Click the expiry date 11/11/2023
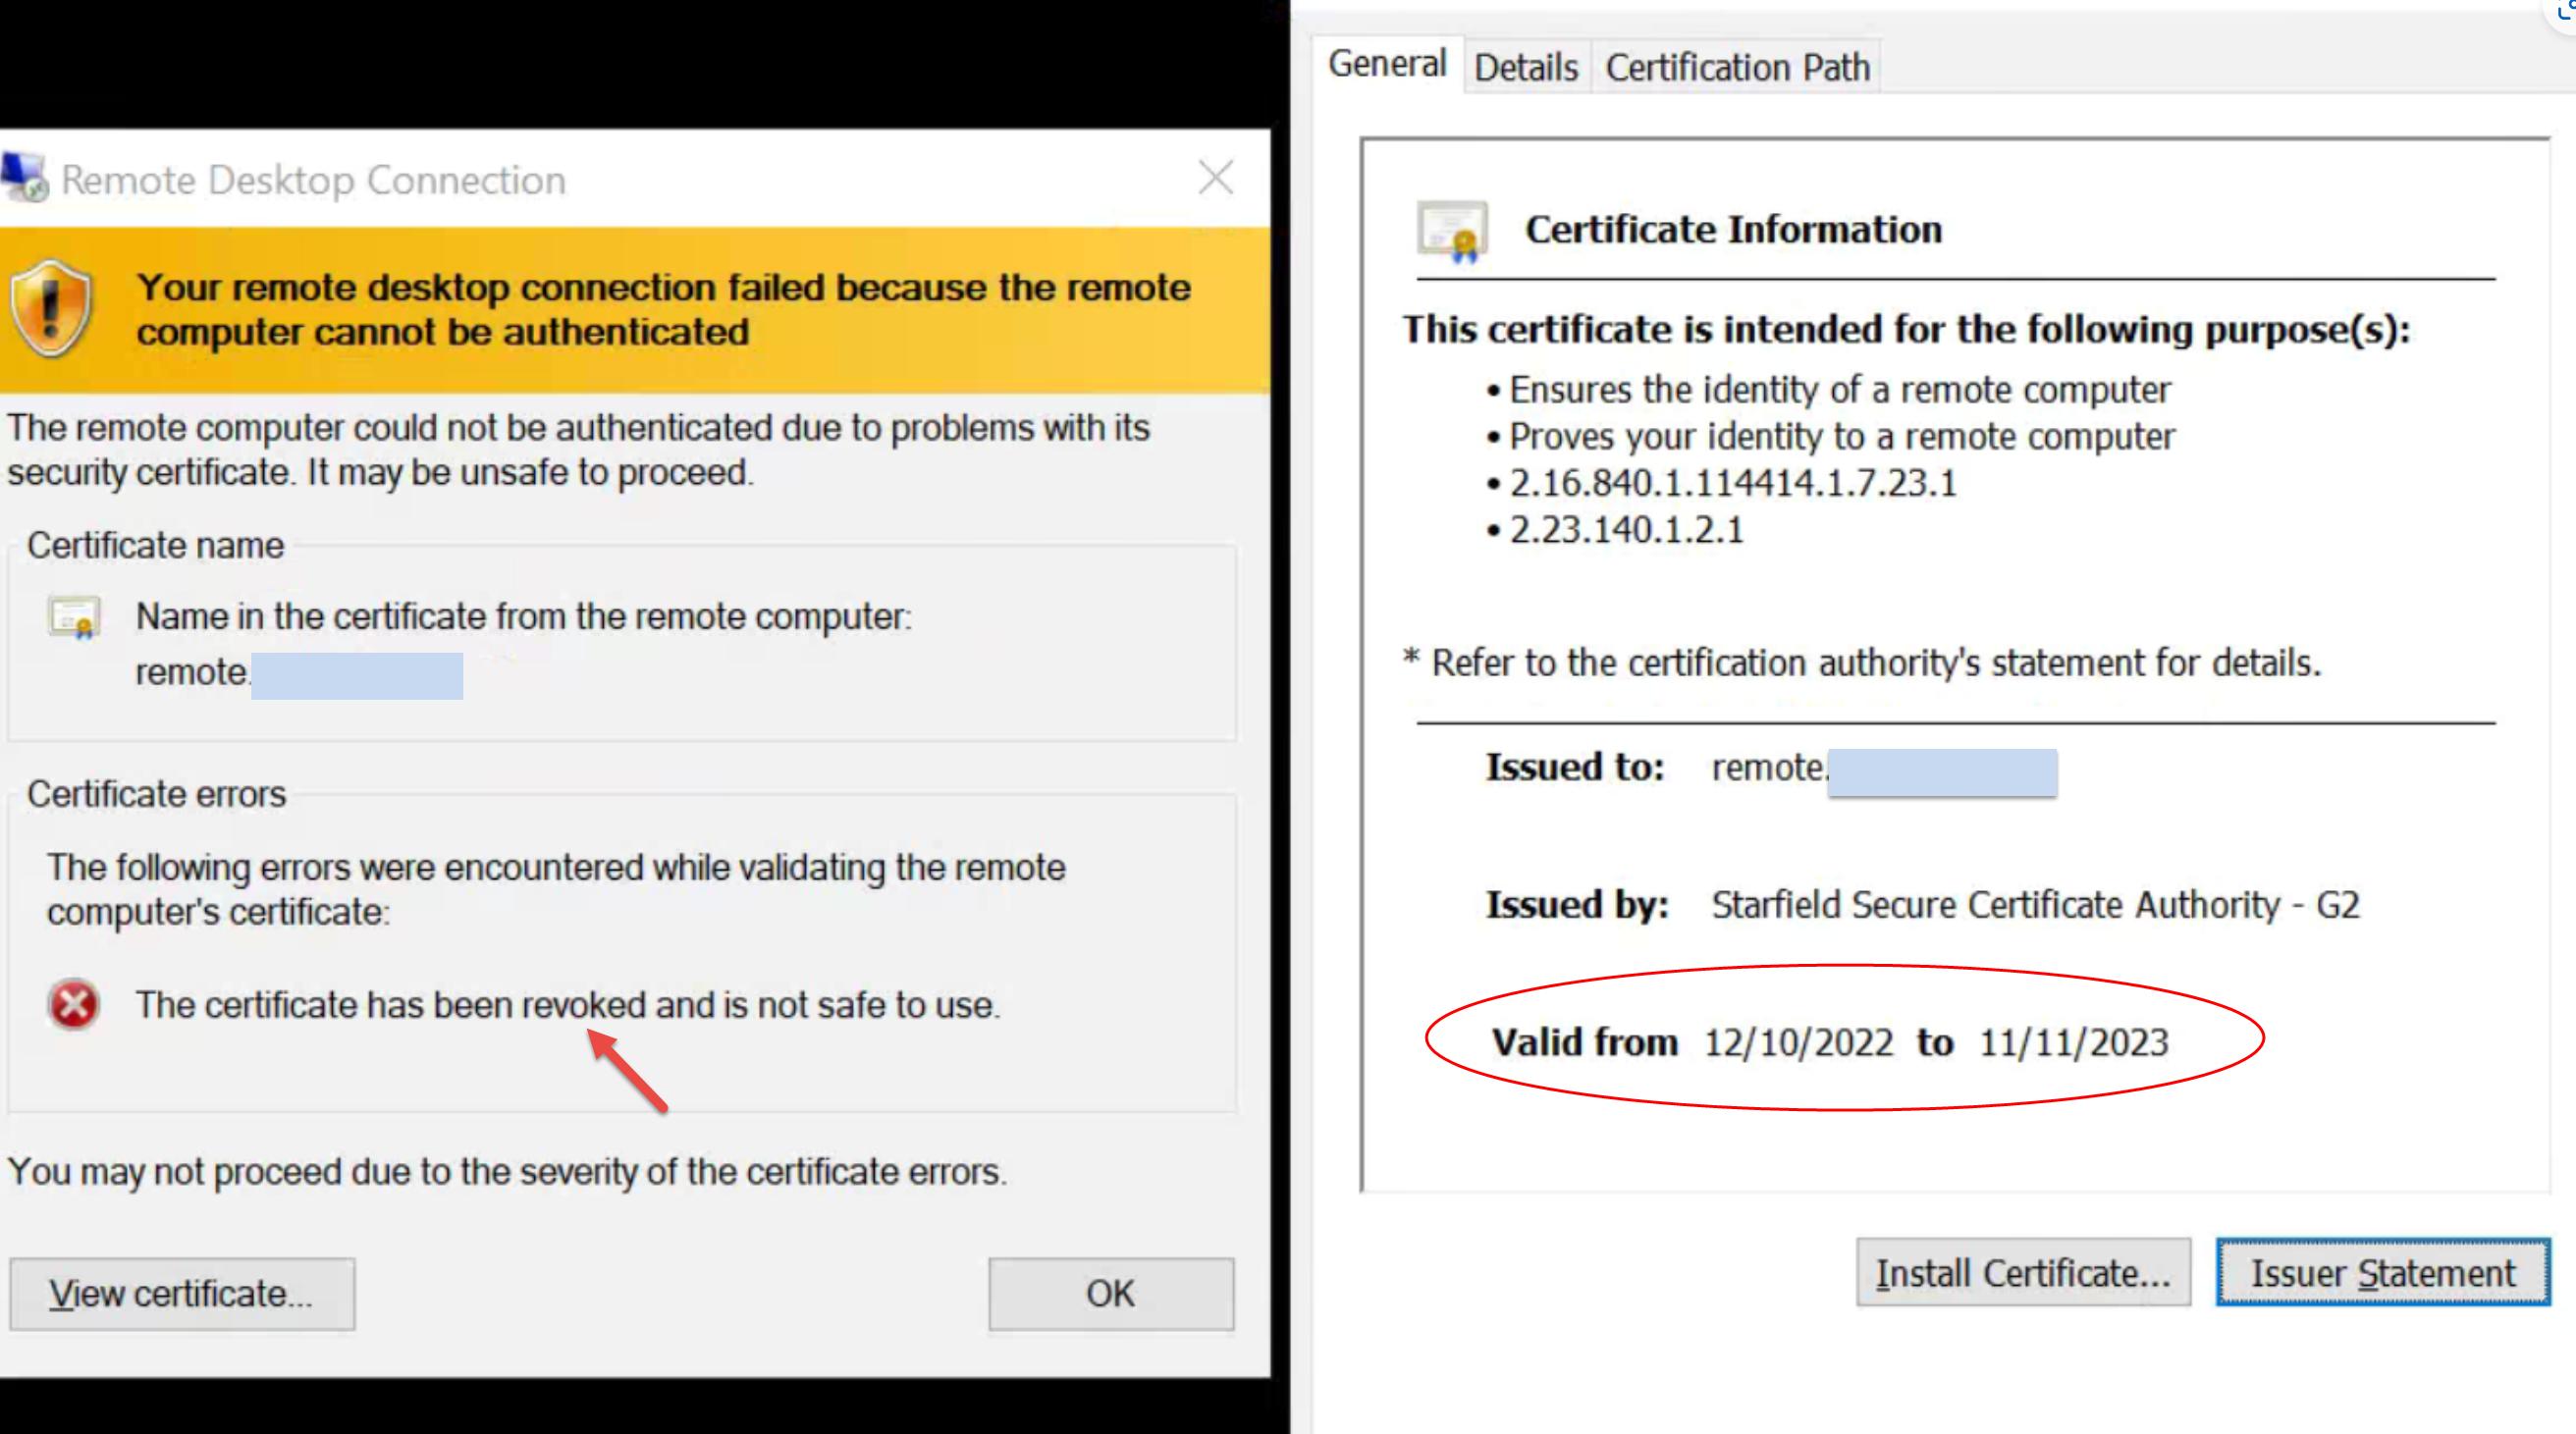Screen dimensions: 2576x1434 [2073, 1043]
